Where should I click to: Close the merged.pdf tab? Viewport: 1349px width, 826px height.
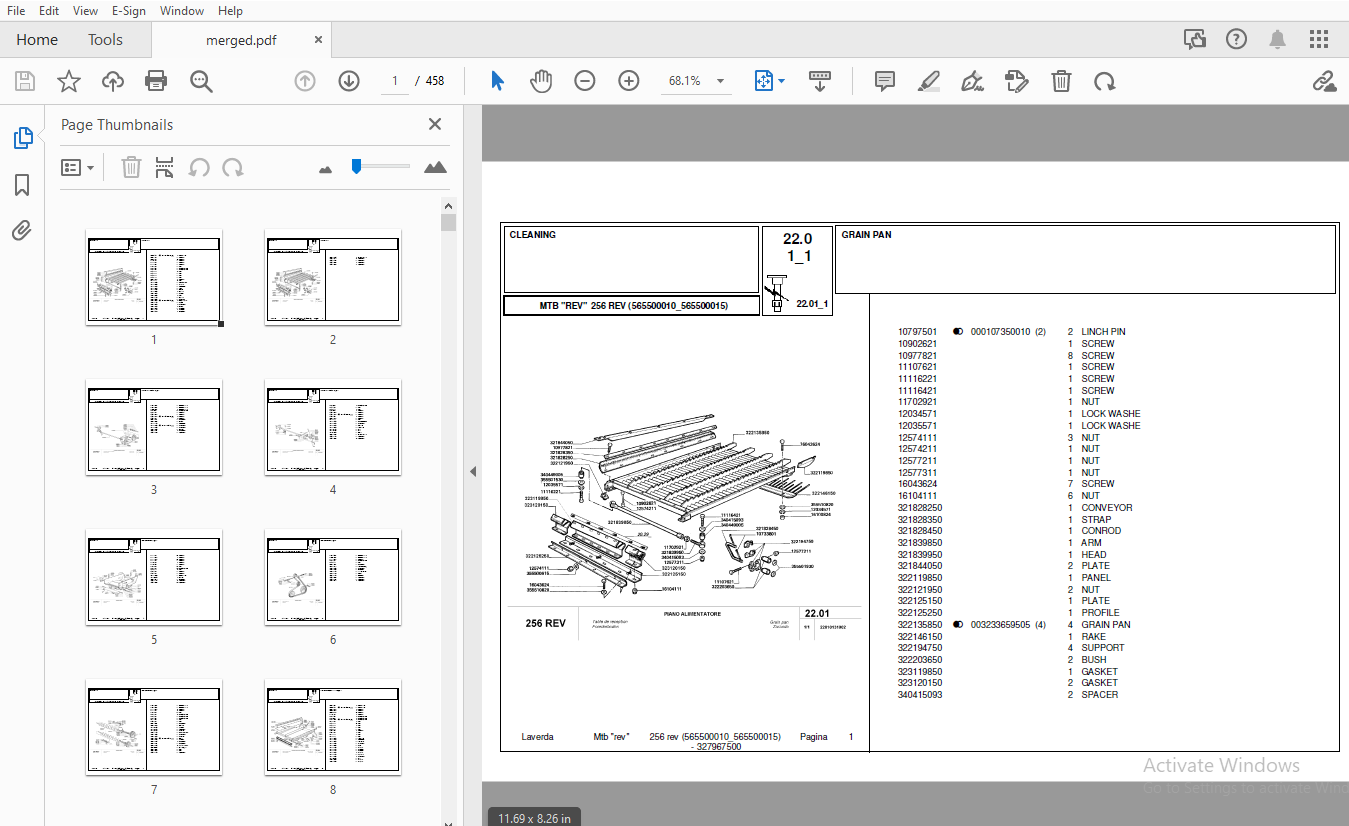319,40
